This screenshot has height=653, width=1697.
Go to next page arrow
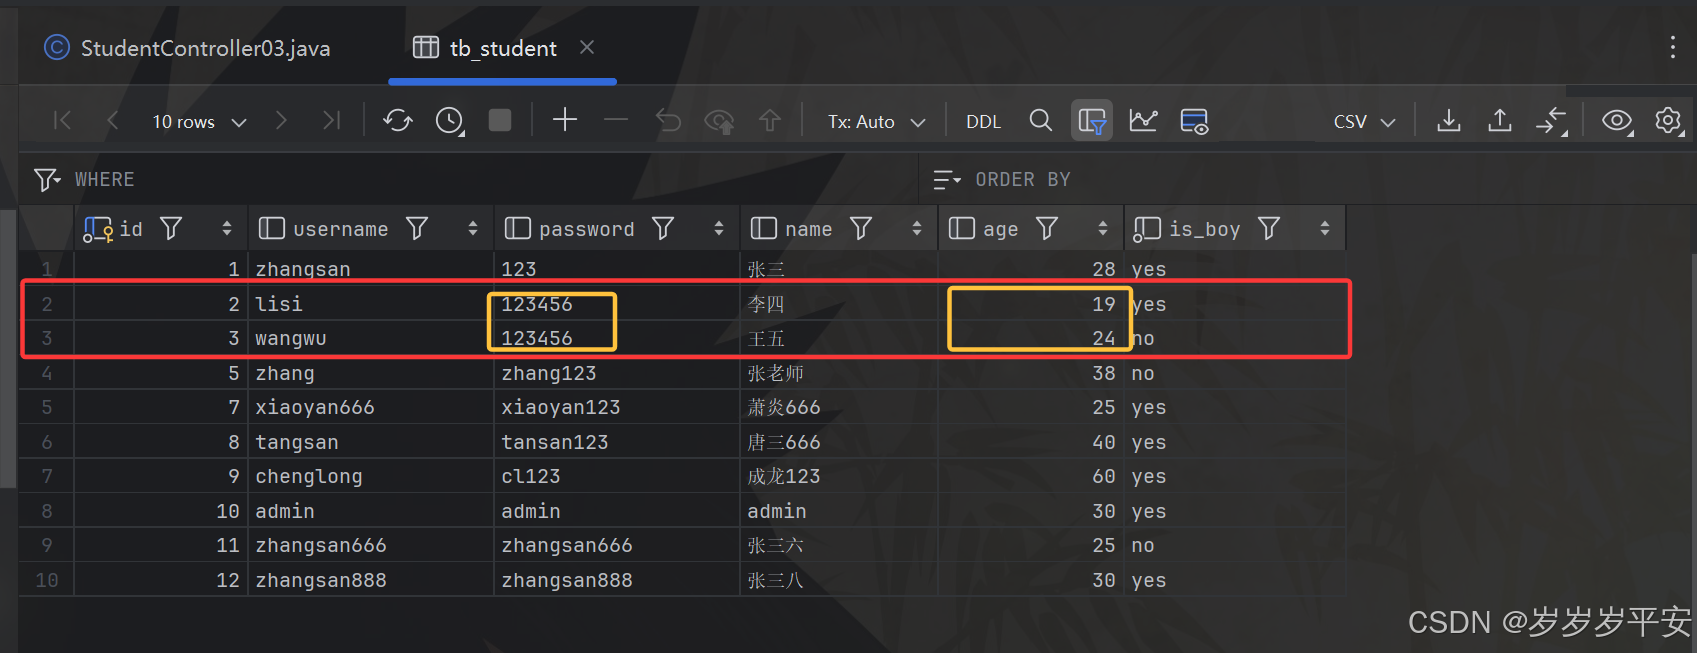(281, 121)
